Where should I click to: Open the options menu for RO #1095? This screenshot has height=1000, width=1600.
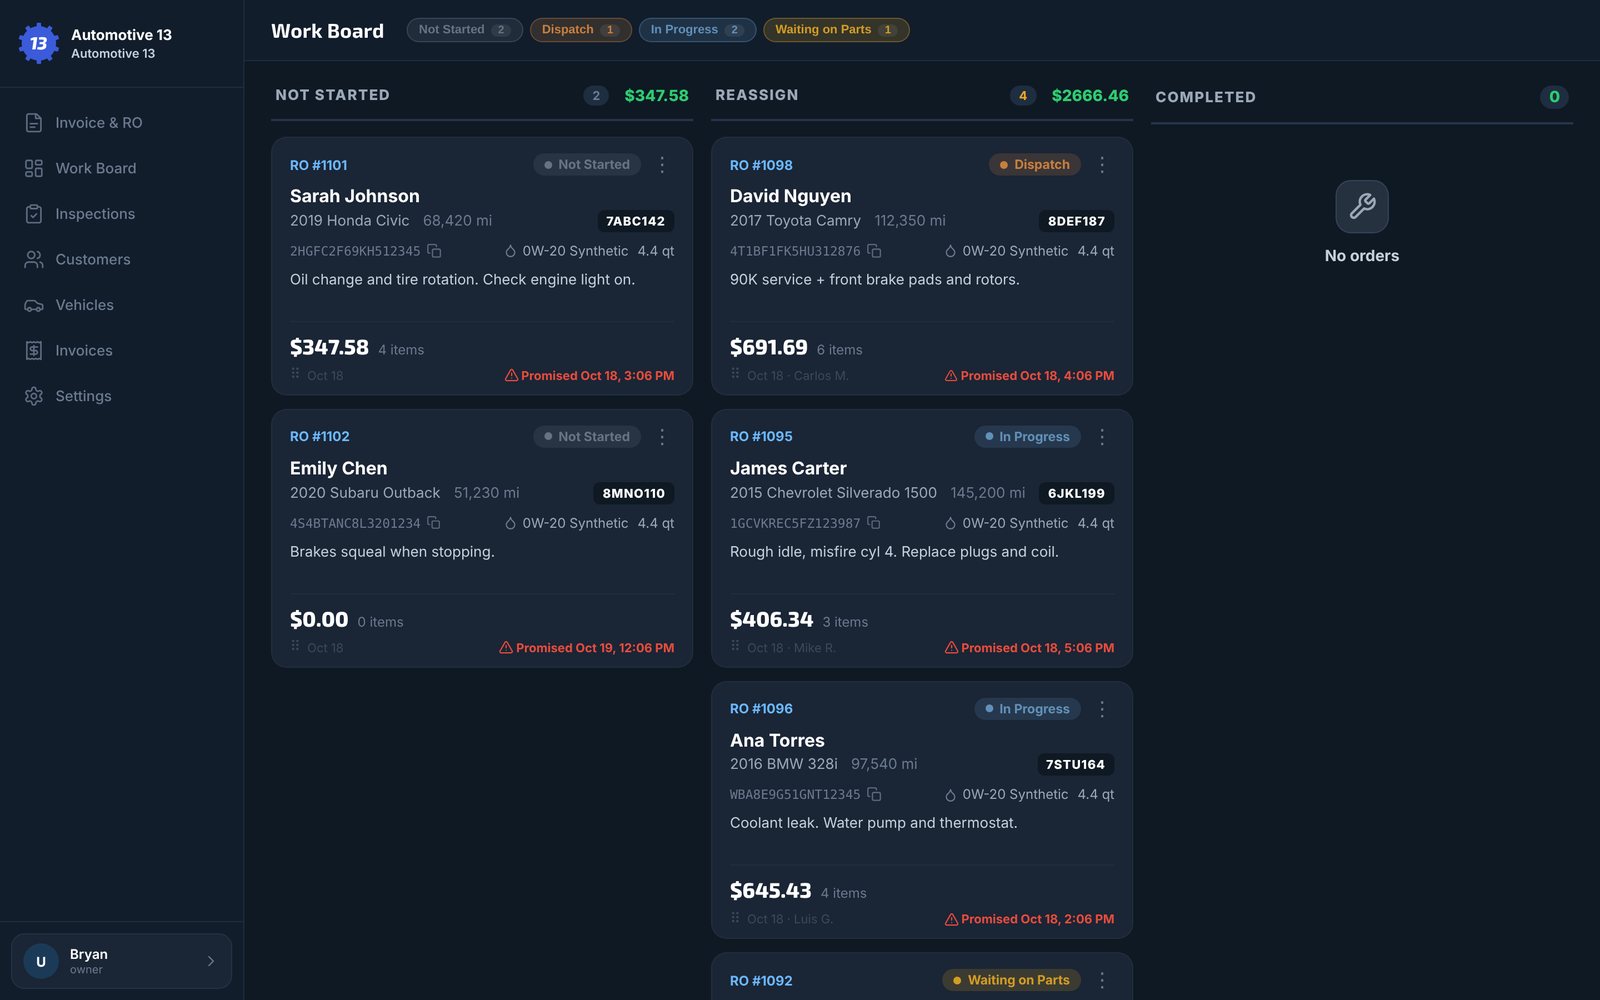pyautogui.click(x=1102, y=437)
